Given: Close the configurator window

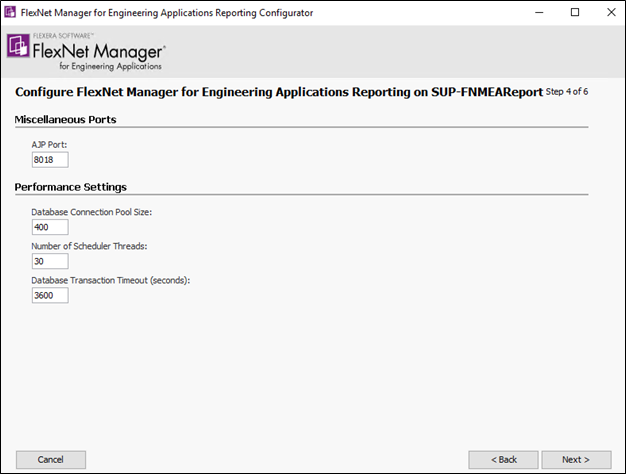Looking at the screenshot, I should (611, 12).
